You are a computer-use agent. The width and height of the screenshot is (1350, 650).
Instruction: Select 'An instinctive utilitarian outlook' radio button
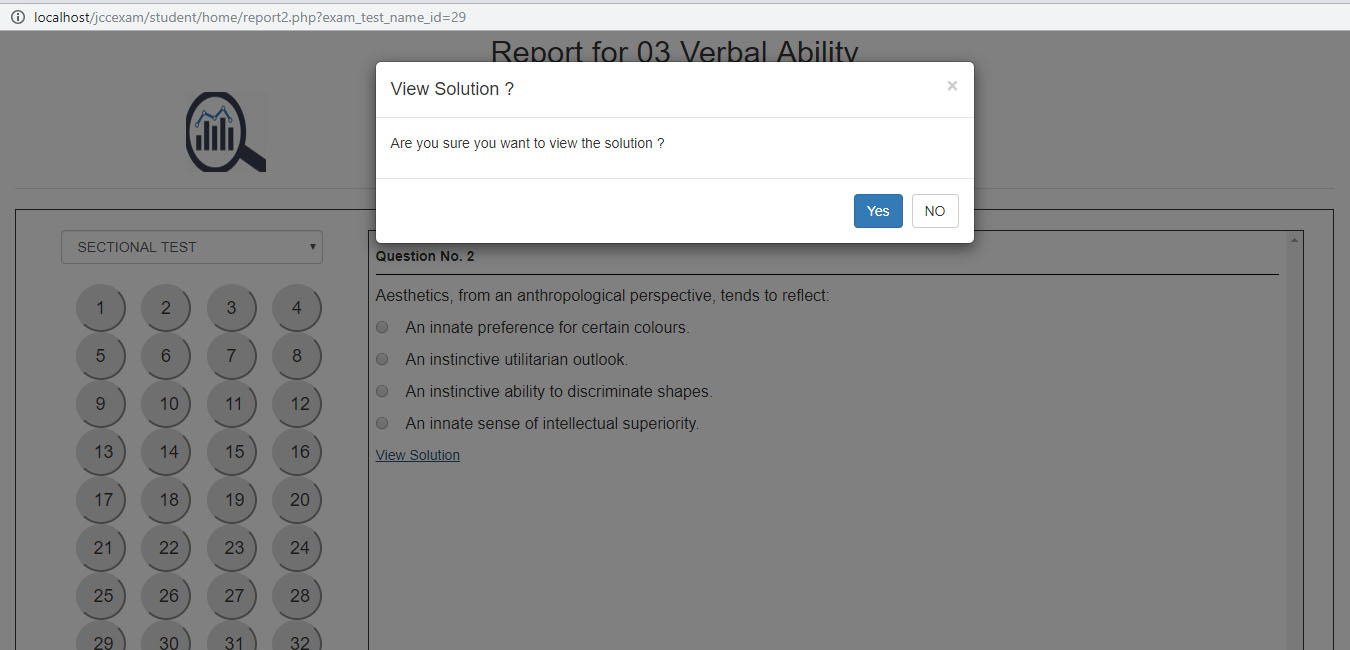(382, 359)
